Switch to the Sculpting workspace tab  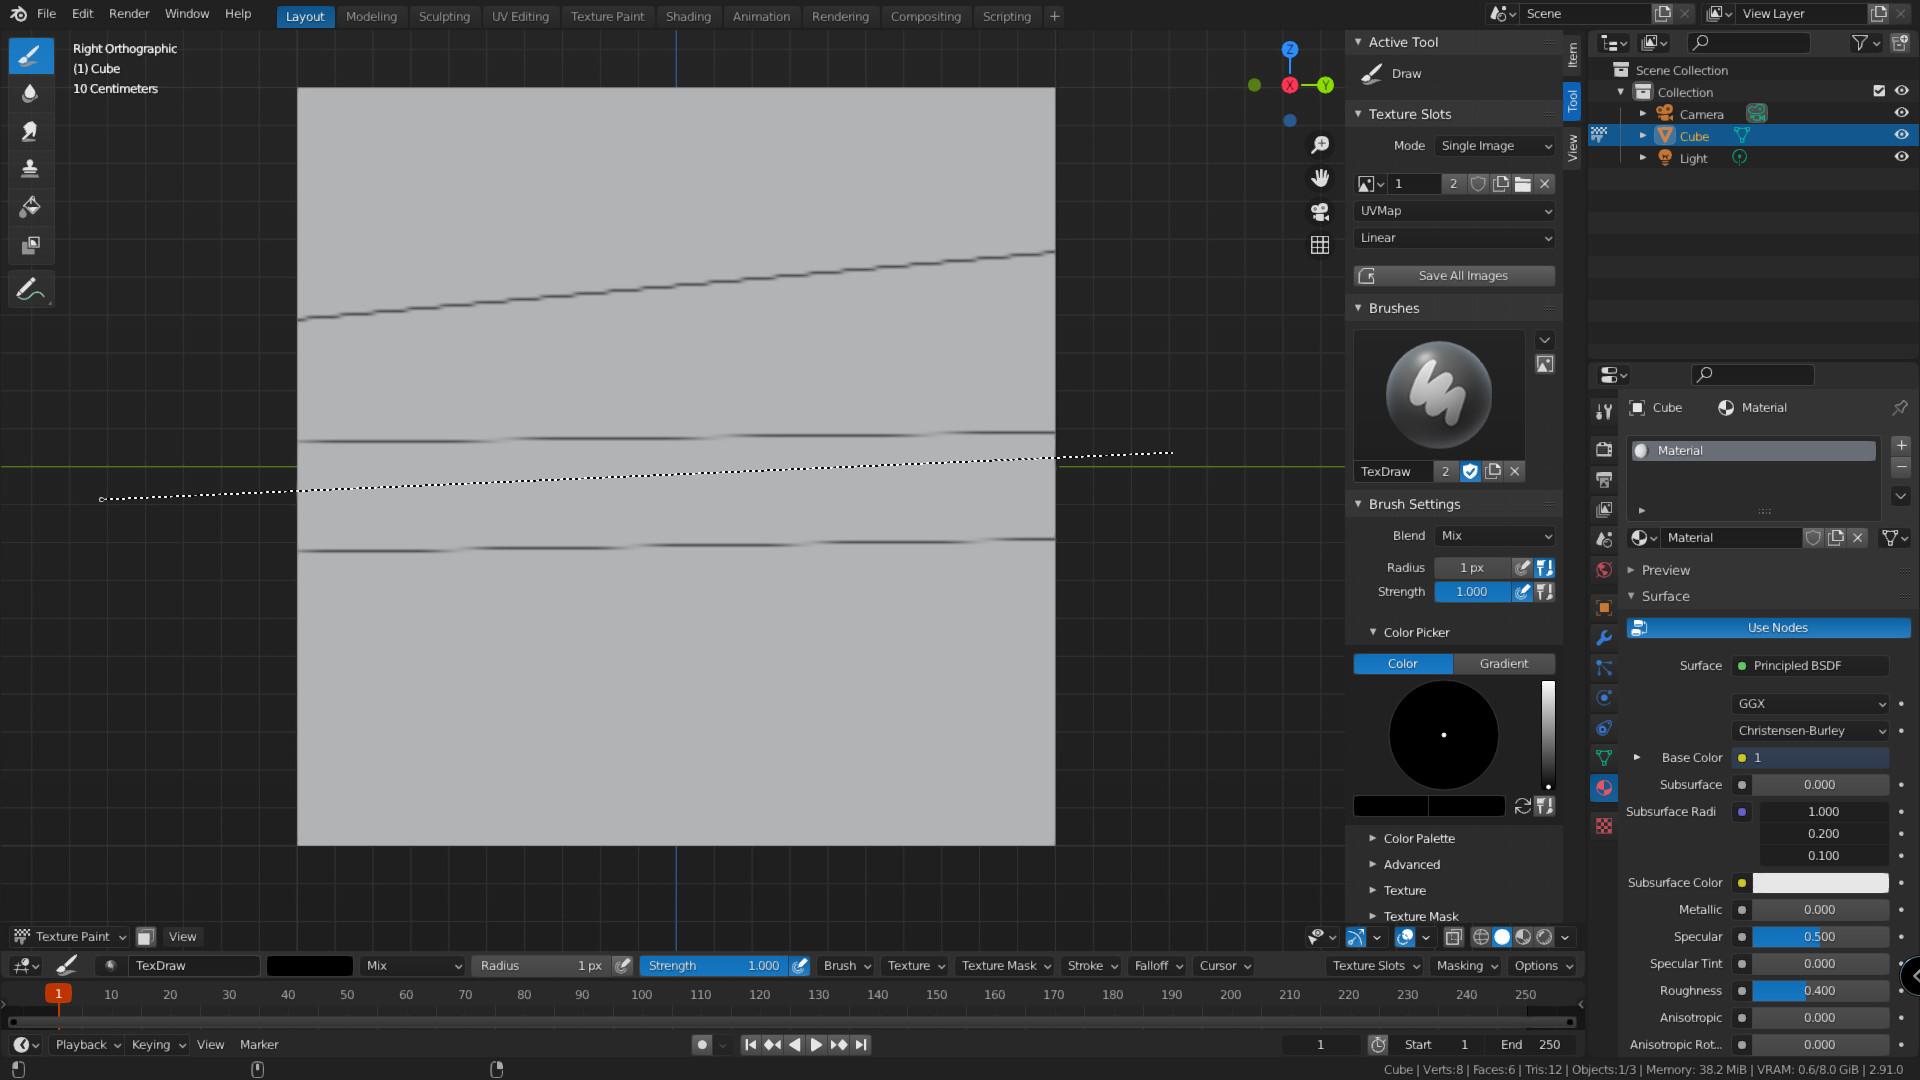coord(444,16)
